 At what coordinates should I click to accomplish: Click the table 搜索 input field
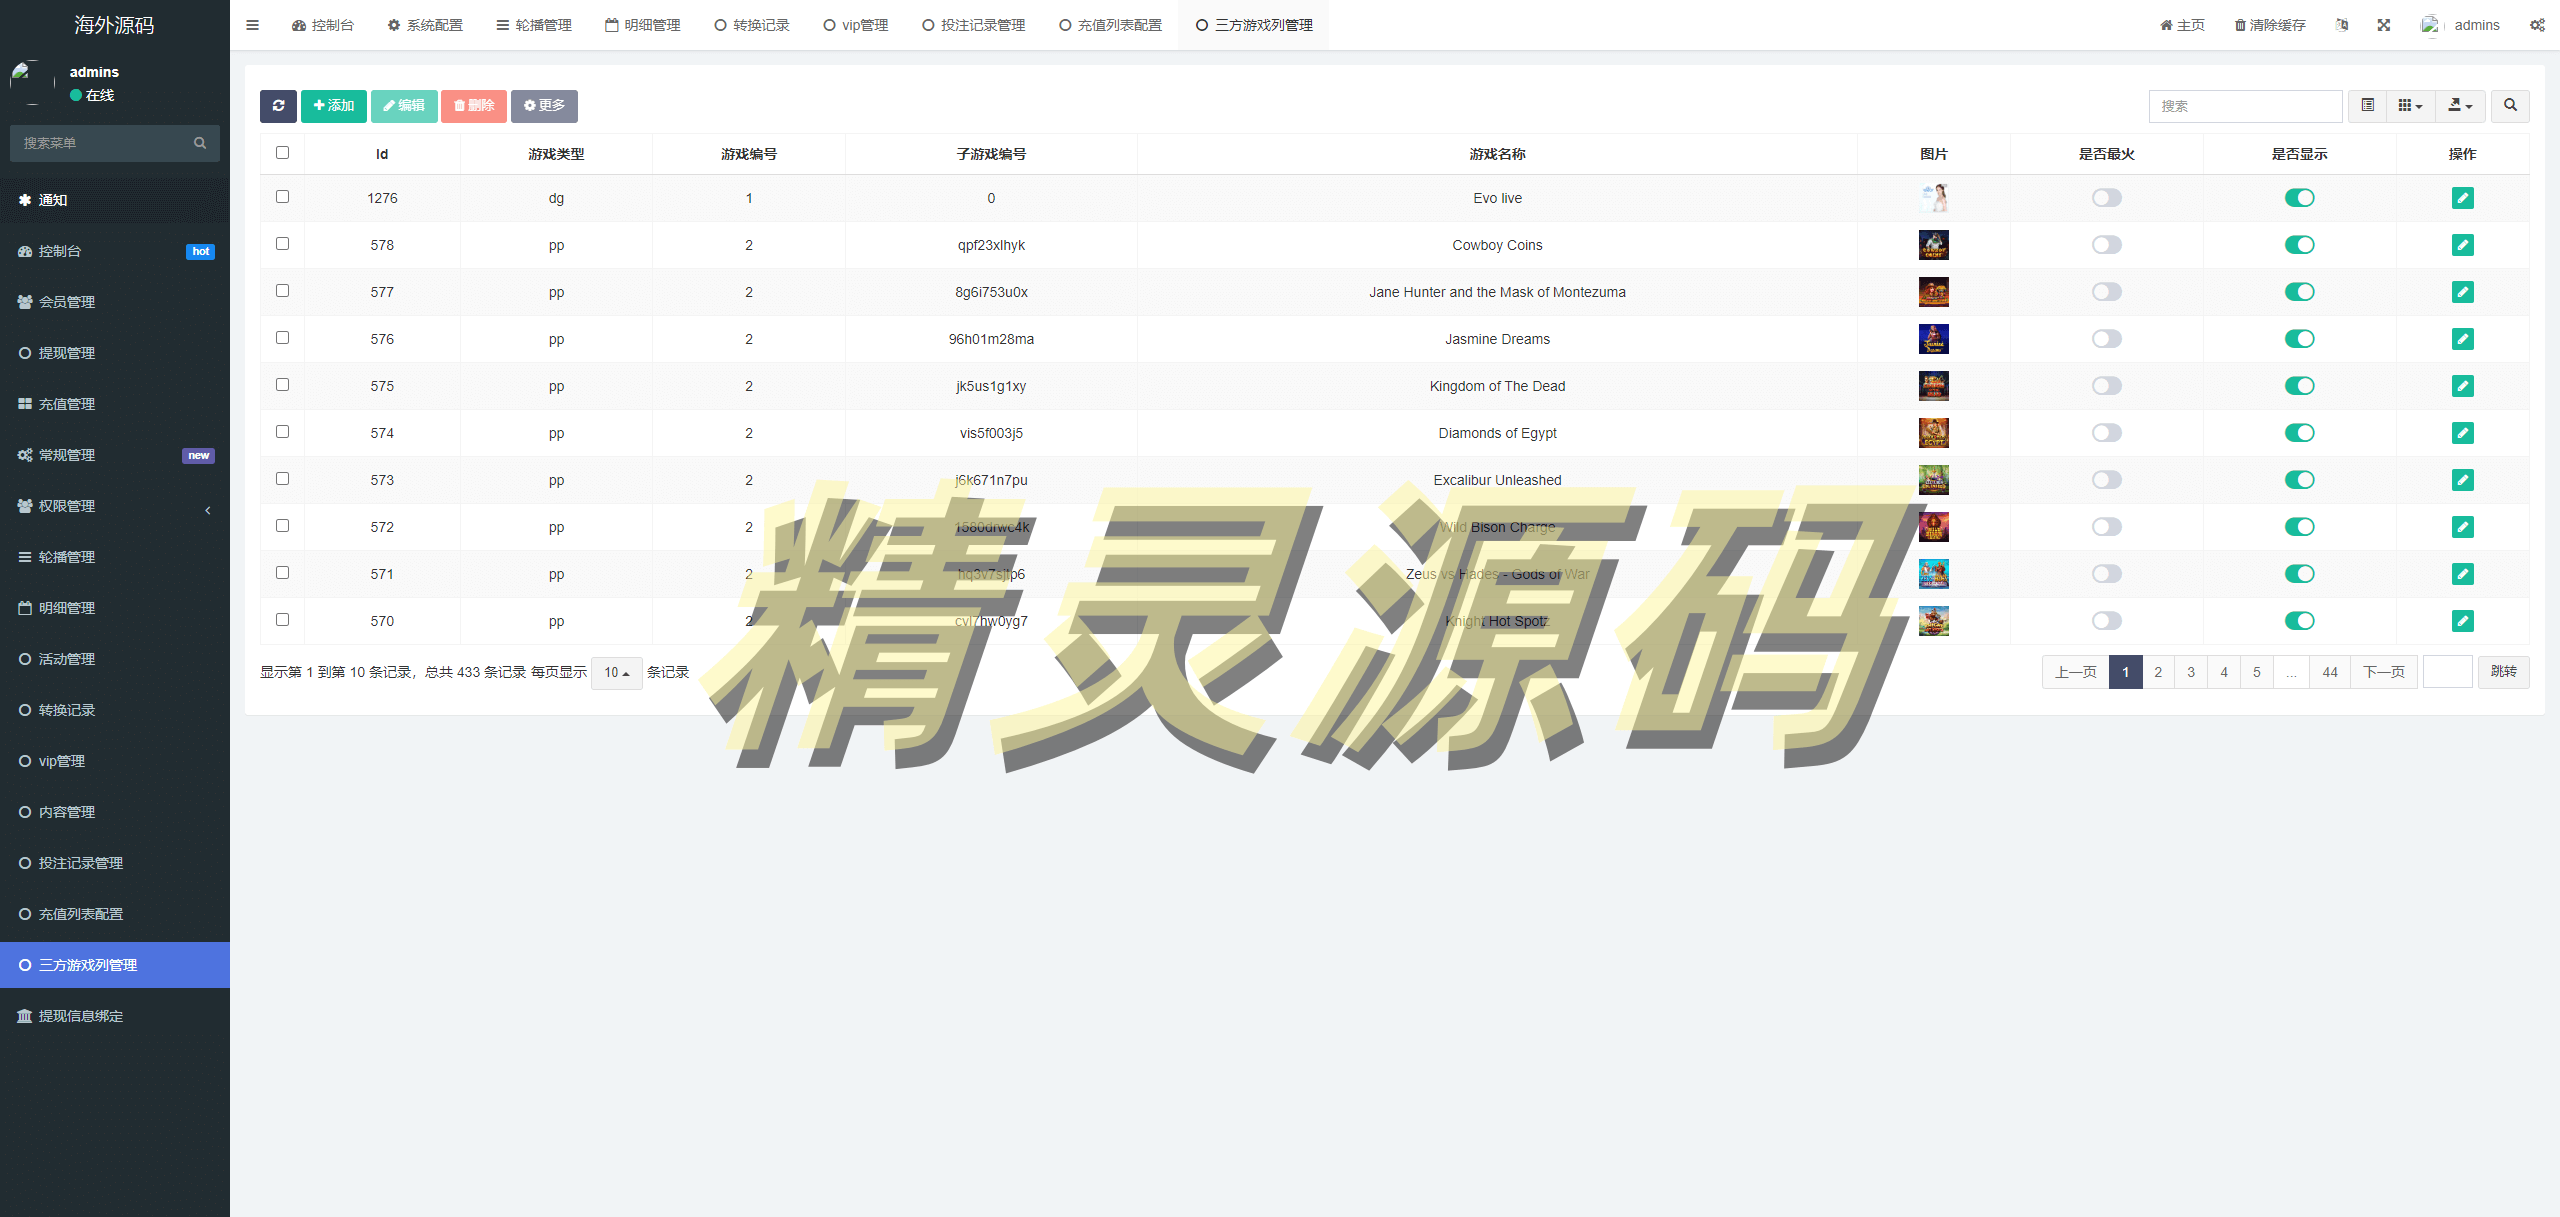2245,106
